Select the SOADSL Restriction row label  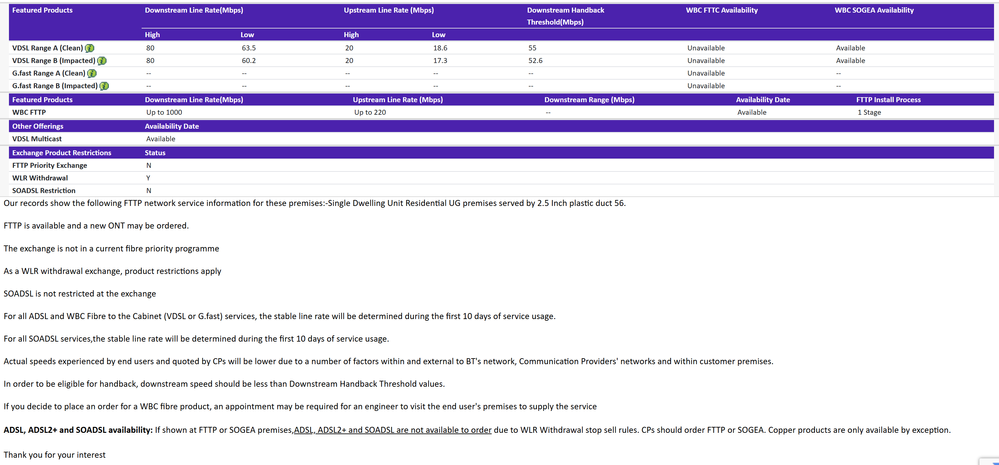[x=44, y=191]
